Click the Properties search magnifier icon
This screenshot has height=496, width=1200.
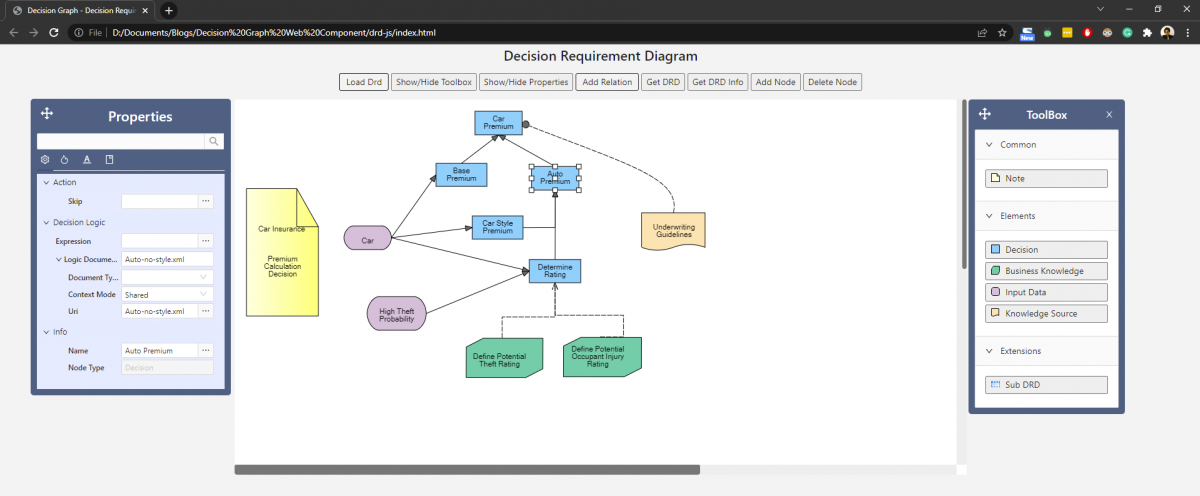pos(214,141)
